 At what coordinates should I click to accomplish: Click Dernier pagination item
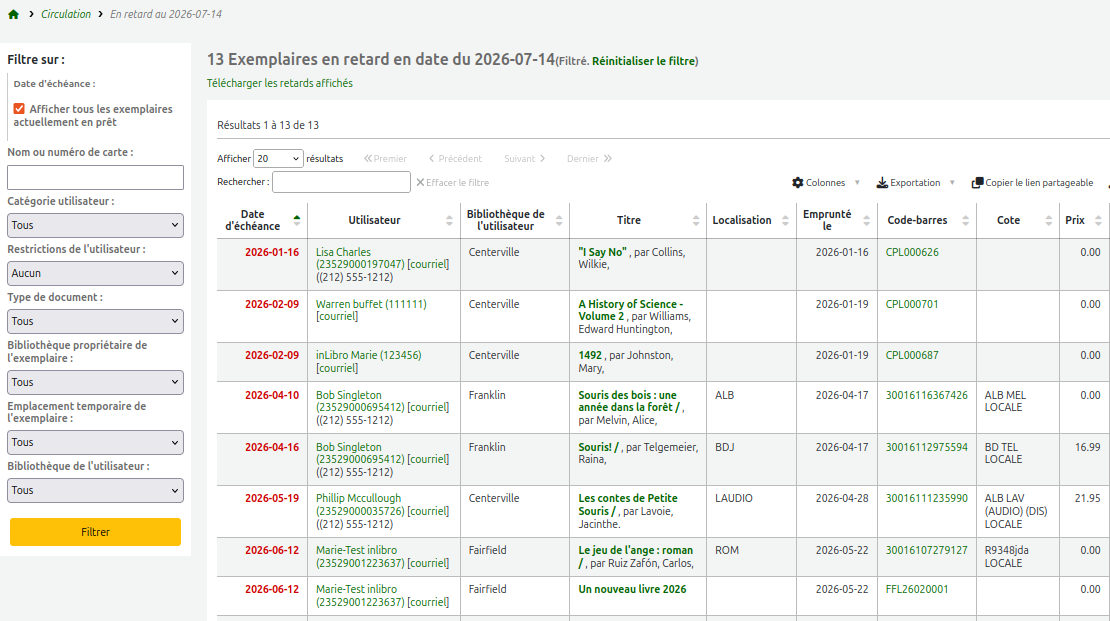click(x=589, y=159)
